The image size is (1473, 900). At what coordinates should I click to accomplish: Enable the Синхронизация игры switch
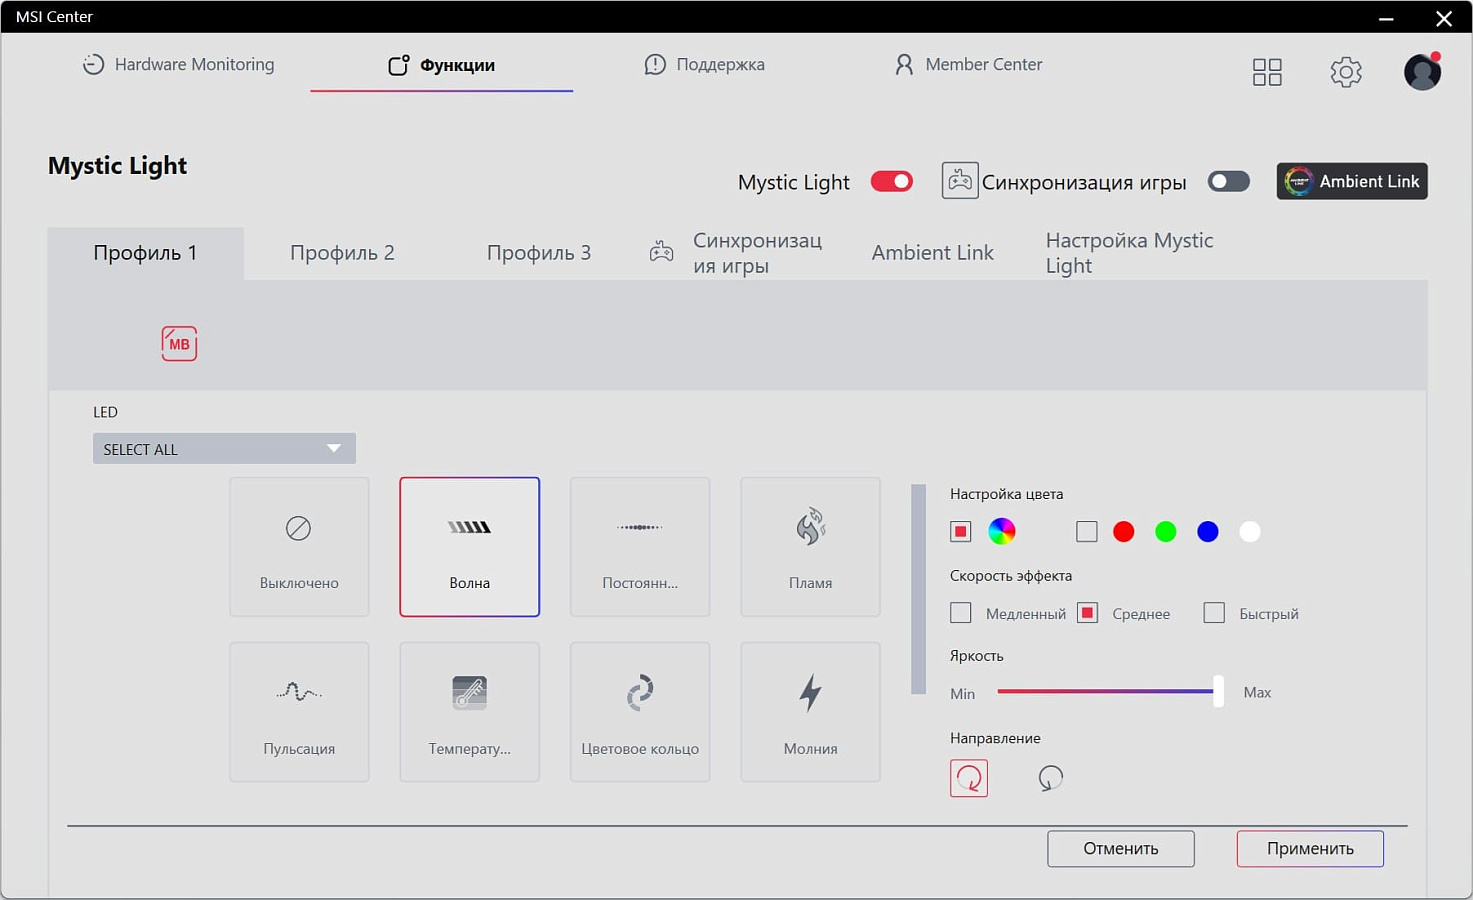[x=1229, y=181]
